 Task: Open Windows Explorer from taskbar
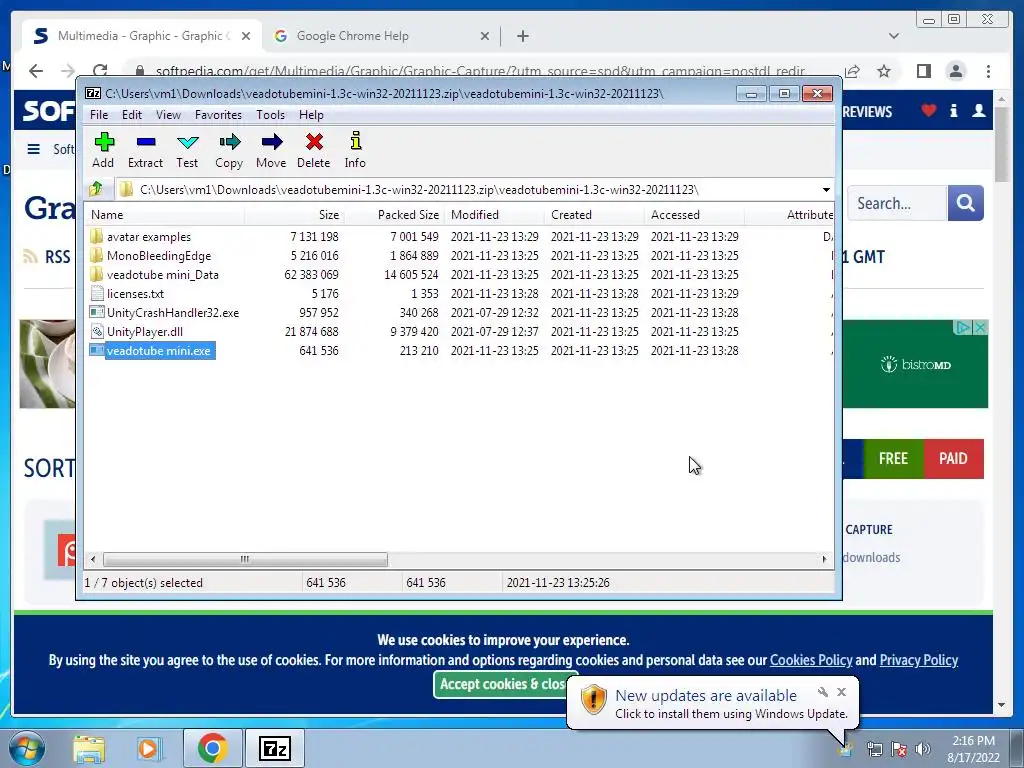pos(89,749)
